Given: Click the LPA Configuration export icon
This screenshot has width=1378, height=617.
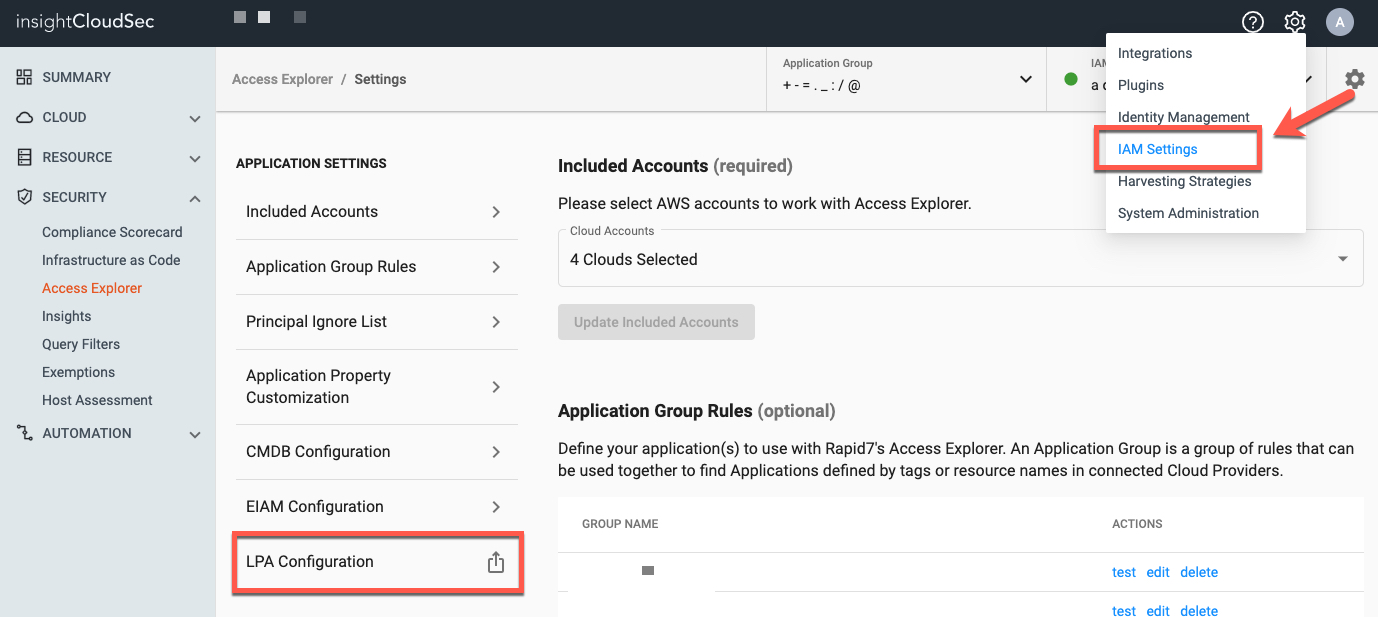Looking at the screenshot, I should pyautogui.click(x=495, y=563).
